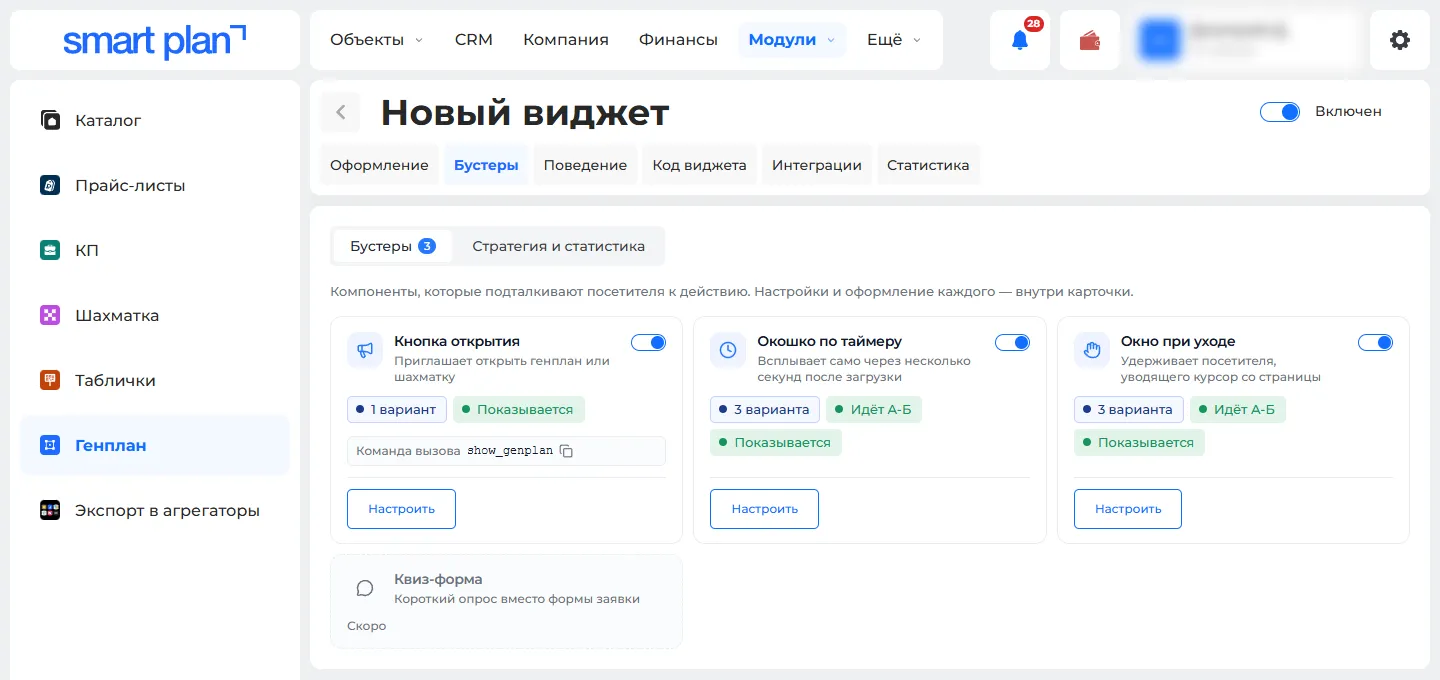Click the Кнопка открытия card title
The image size is (1440, 680).
pyautogui.click(x=457, y=341)
